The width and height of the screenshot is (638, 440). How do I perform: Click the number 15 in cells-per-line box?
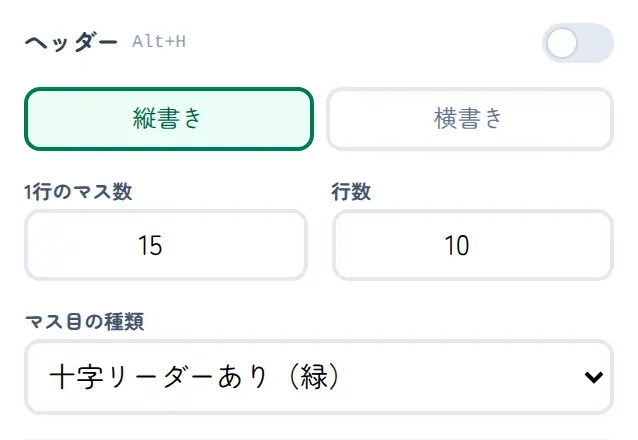(x=150, y=245)
